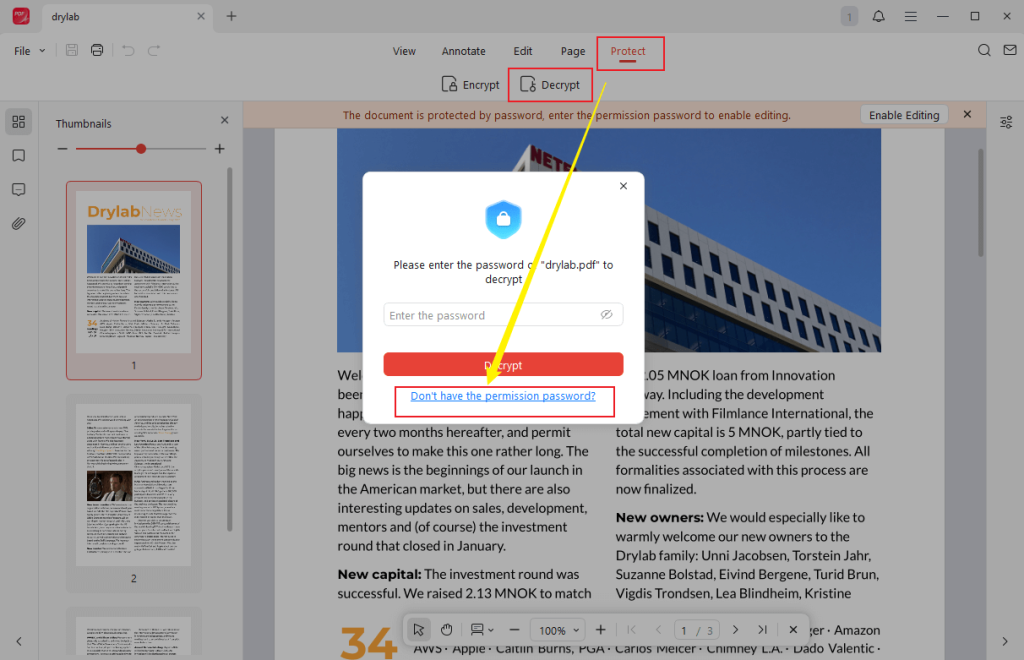Switch to the Annotate tab

pyautogui.click(x=463, y=51)
